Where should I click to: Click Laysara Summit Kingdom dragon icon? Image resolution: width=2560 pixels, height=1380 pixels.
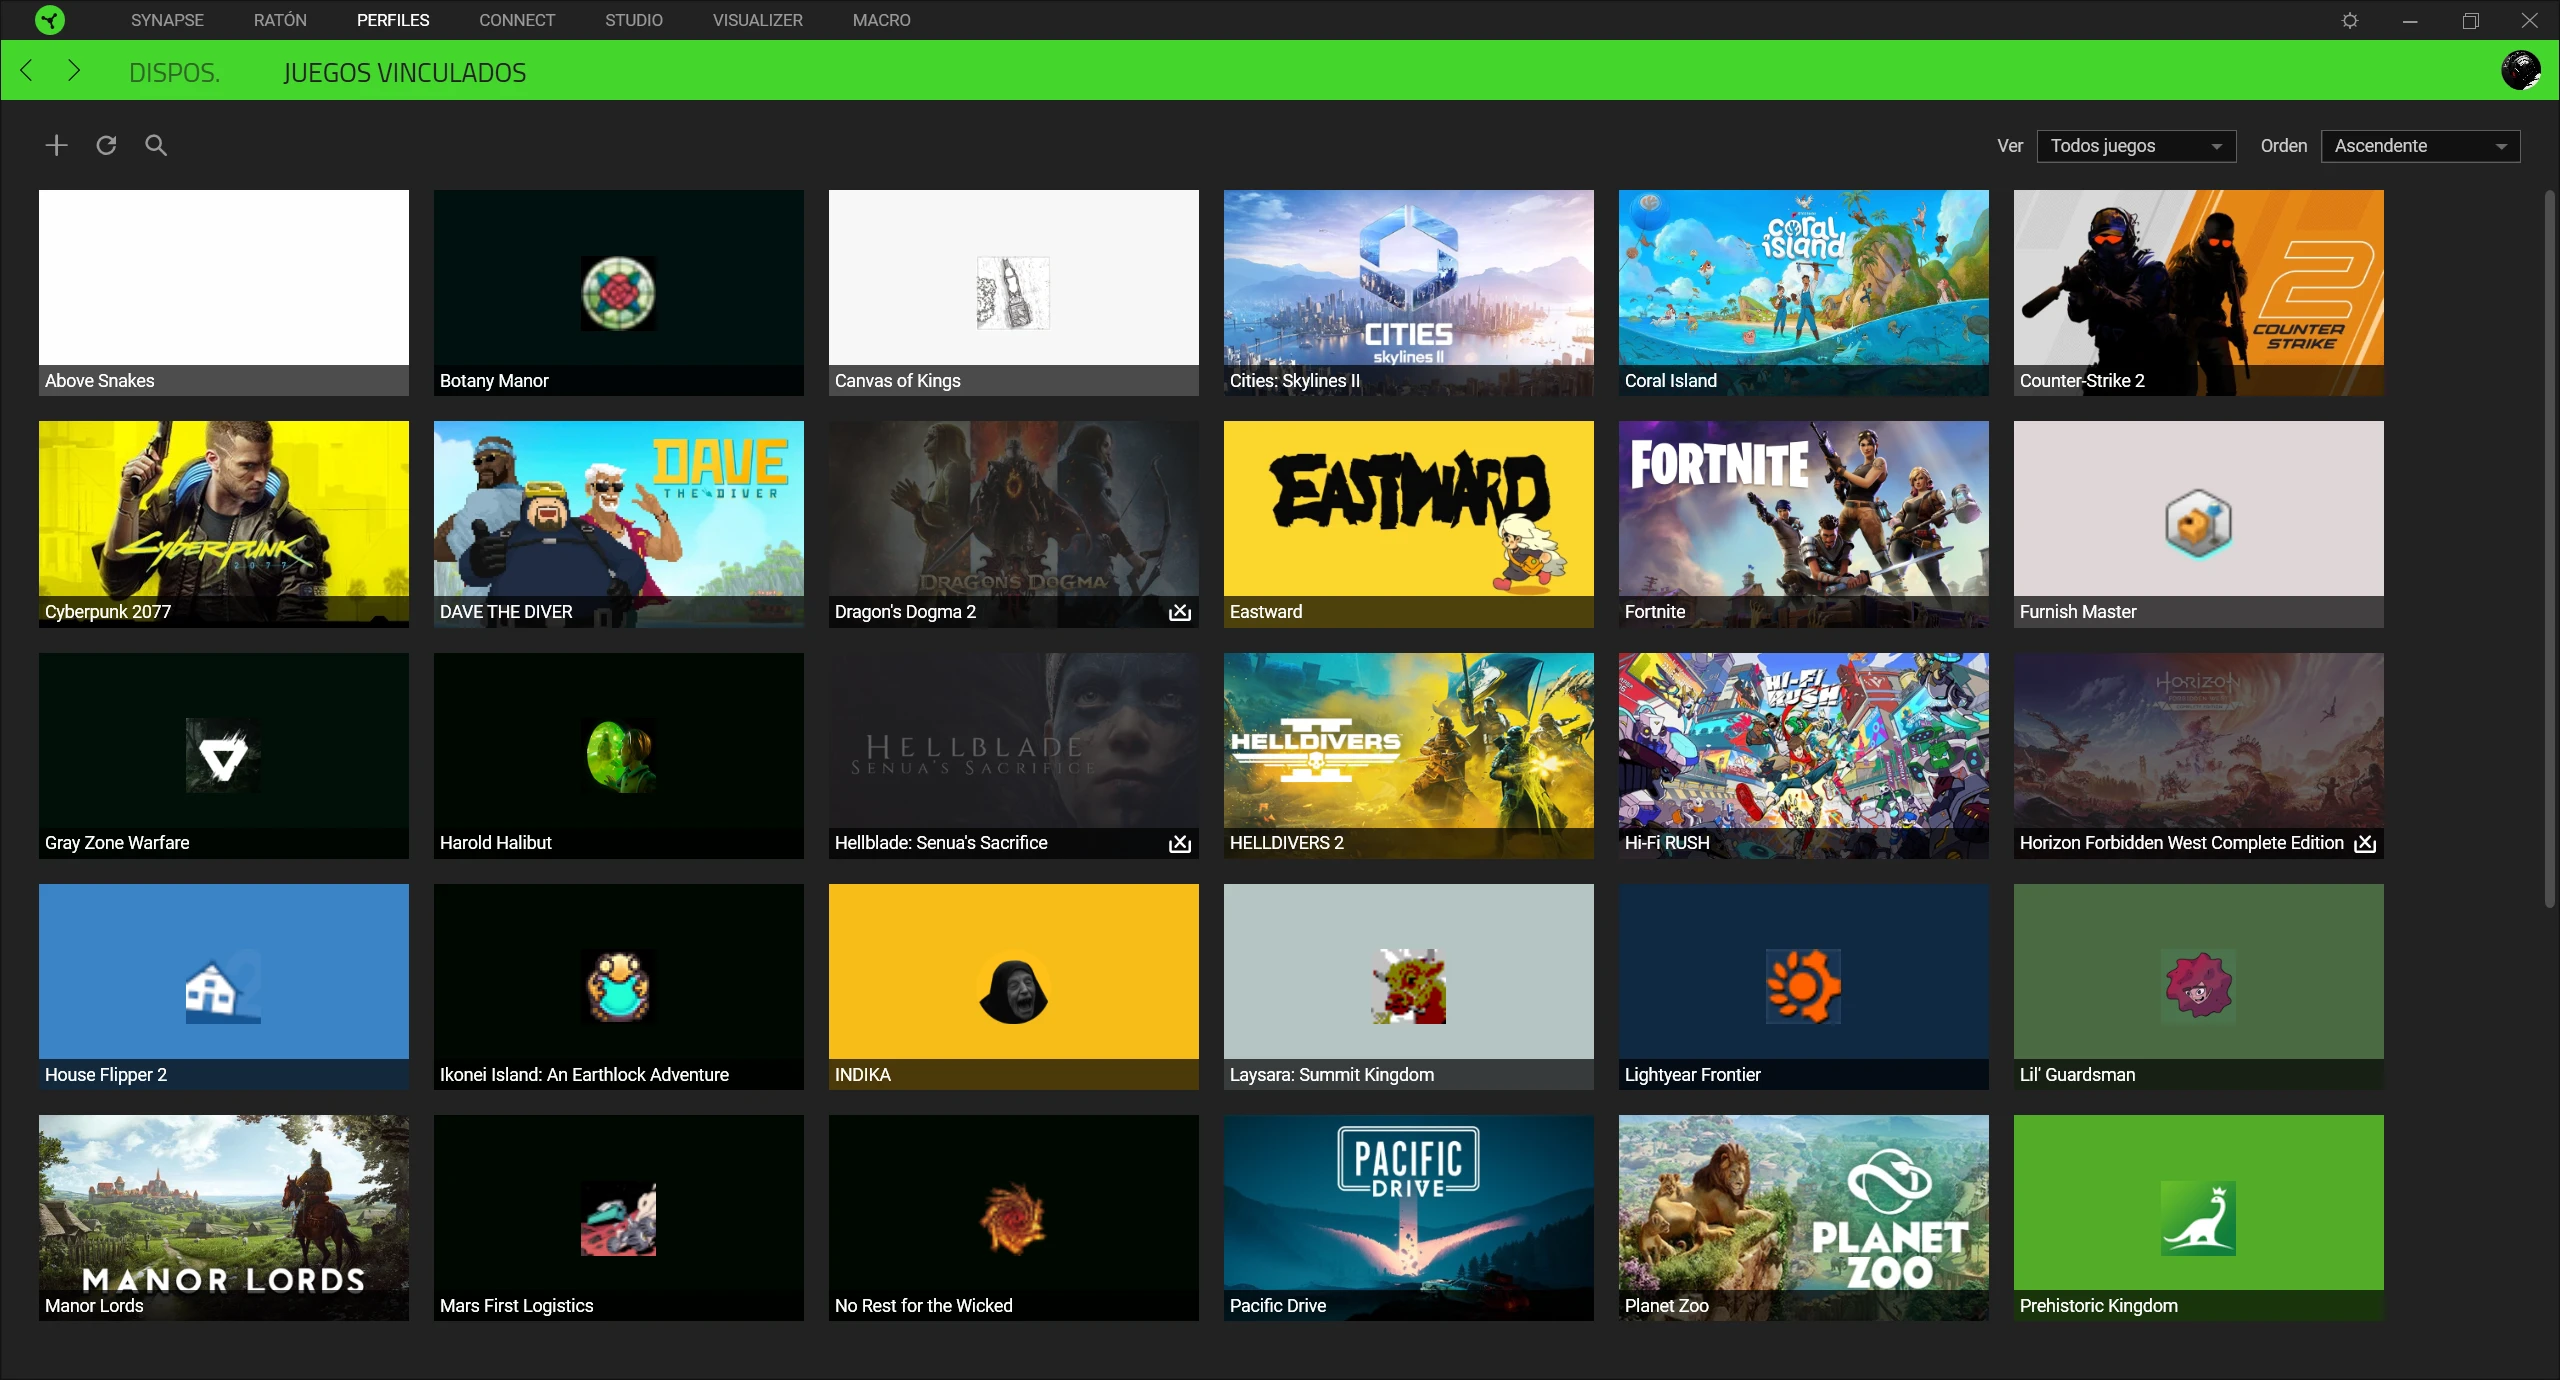[x=1408, y=987]
